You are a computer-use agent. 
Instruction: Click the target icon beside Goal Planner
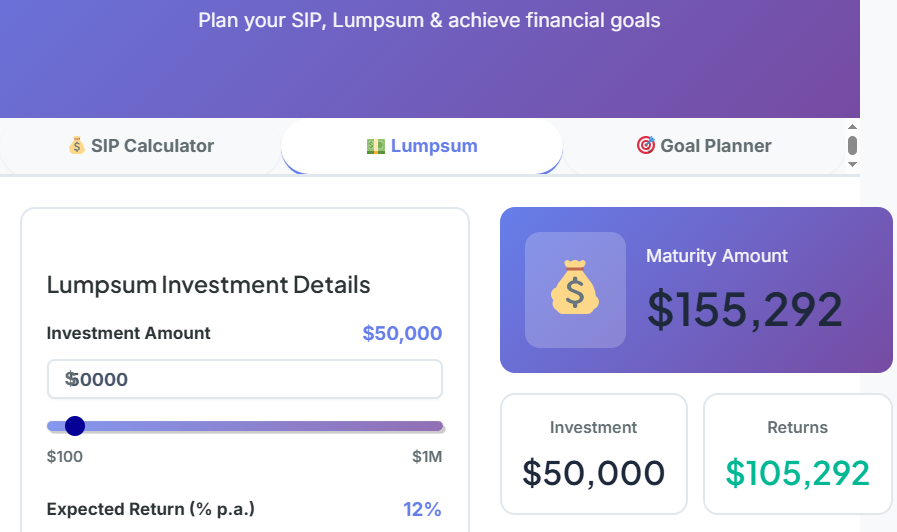646,146
